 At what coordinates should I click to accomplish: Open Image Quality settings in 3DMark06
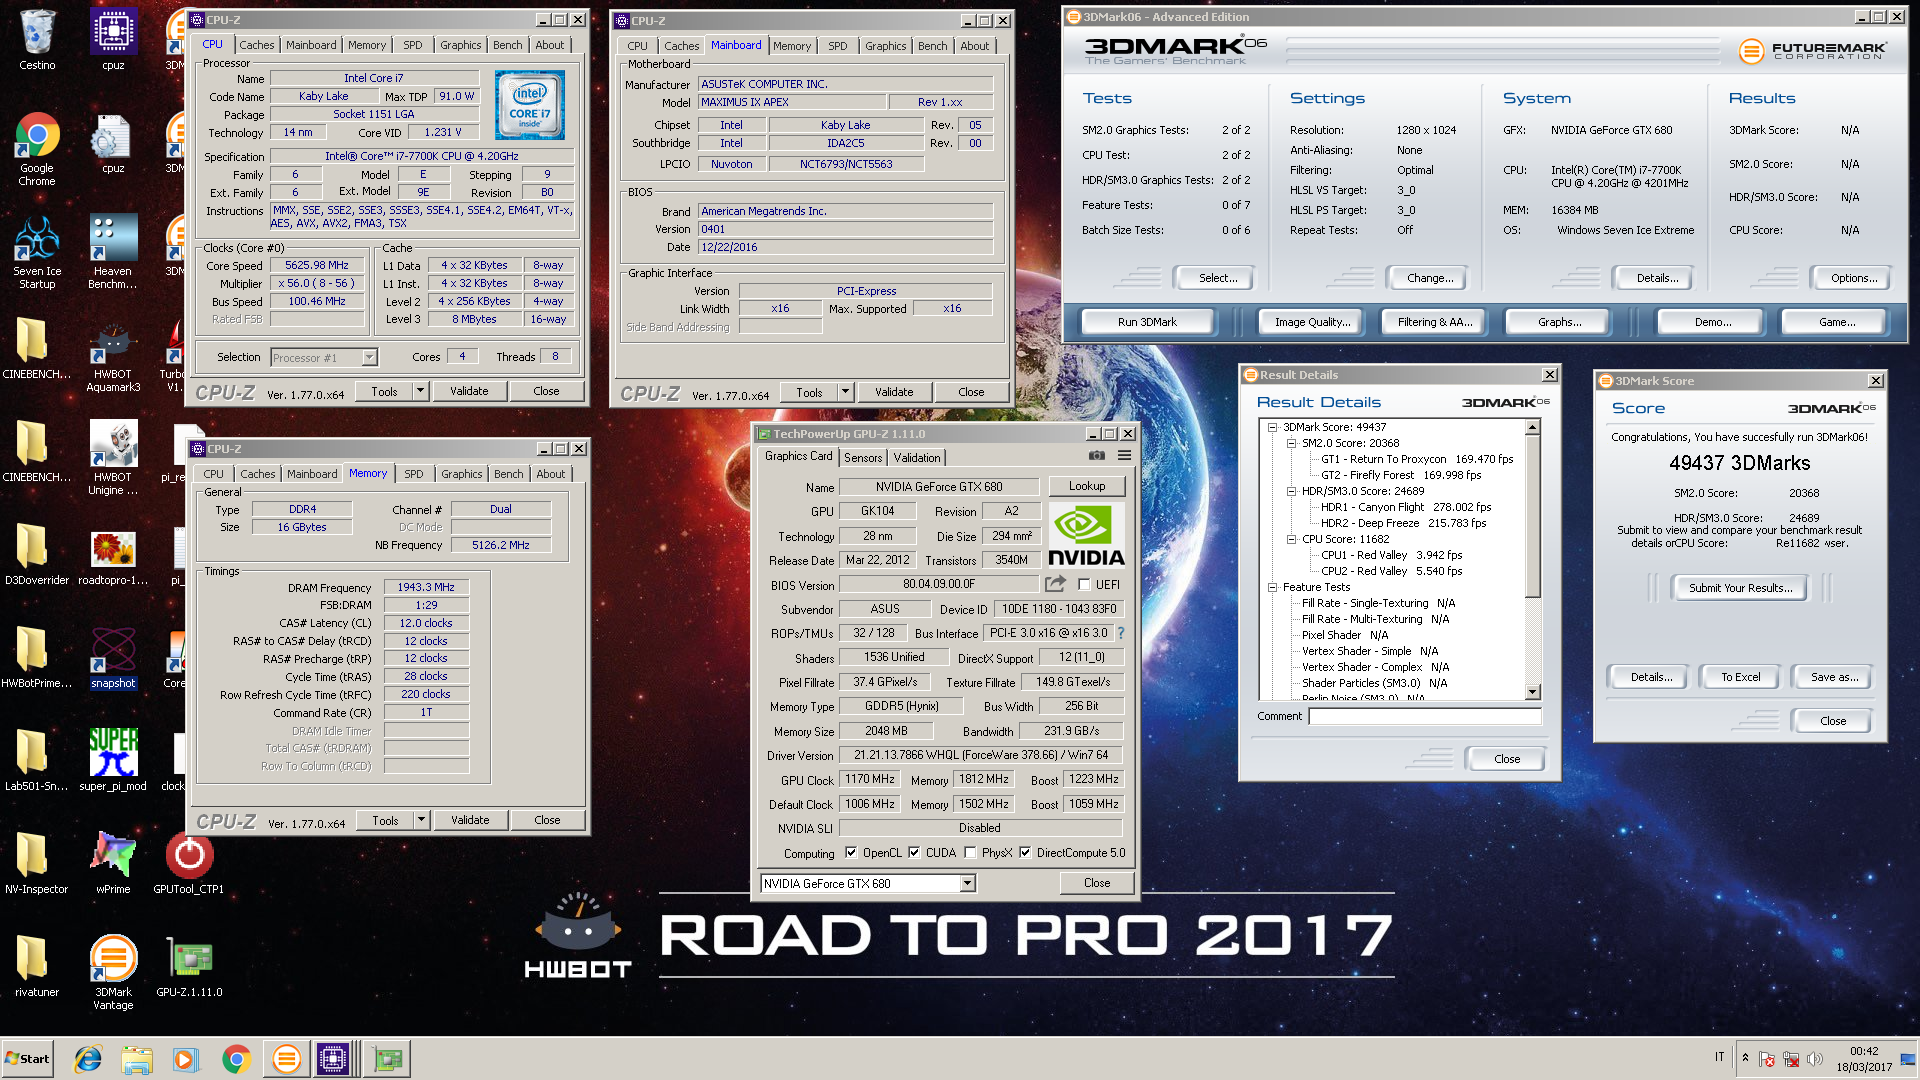pos(1312,322)
